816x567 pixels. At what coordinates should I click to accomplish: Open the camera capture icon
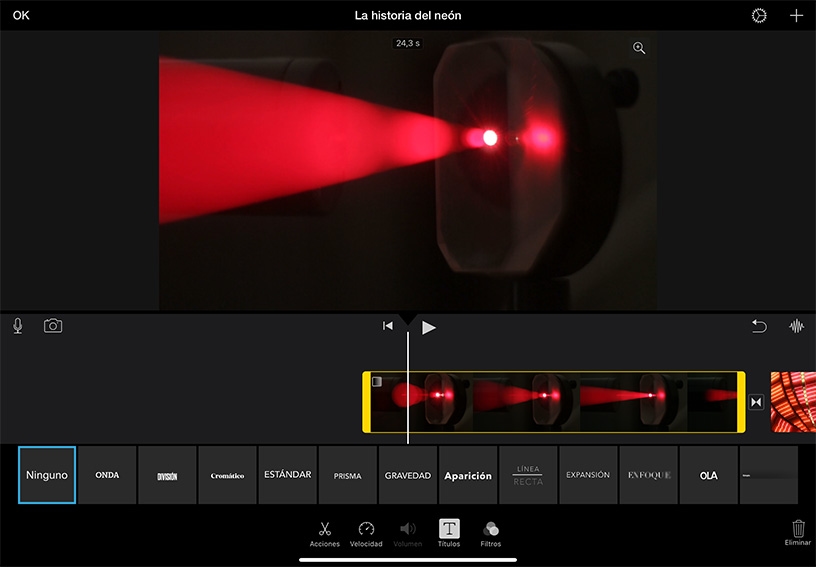53,326
